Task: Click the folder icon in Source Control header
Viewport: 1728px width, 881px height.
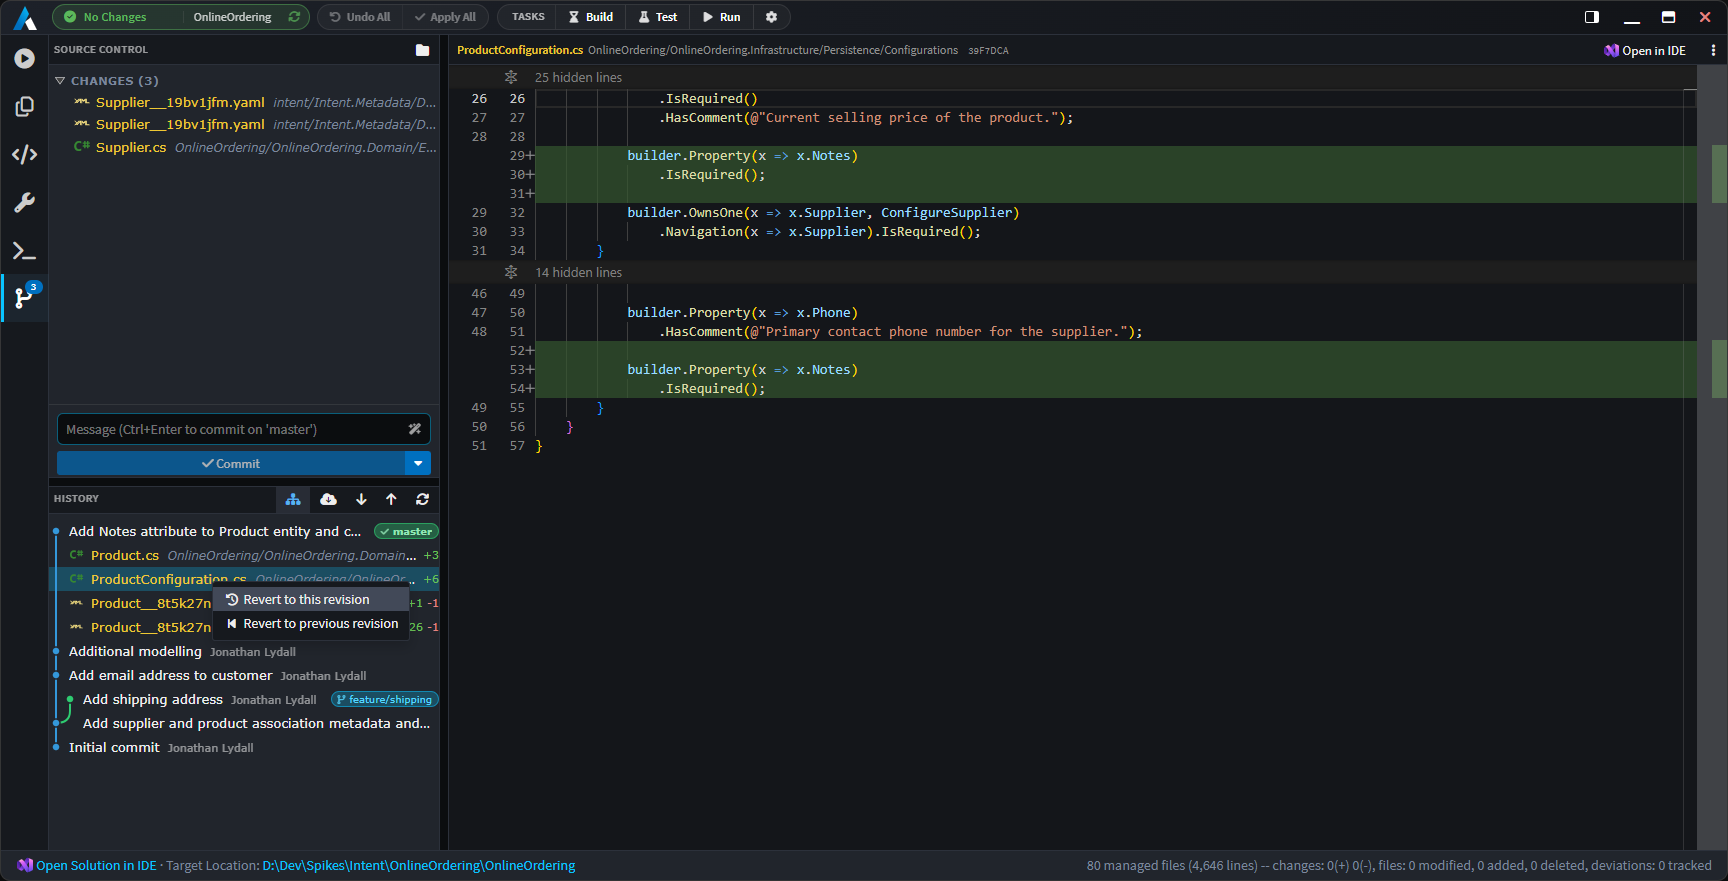Action: [x=423, y=50]
